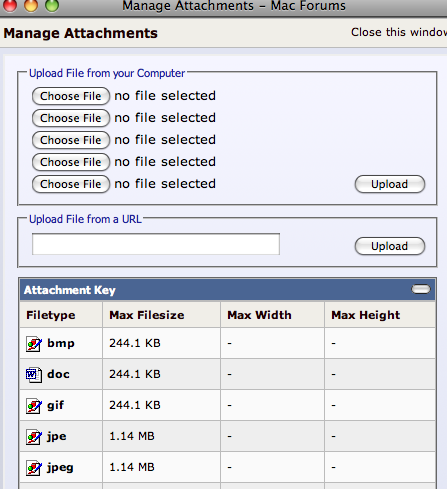Click the Upload File from a URL legend

(85, 219)
